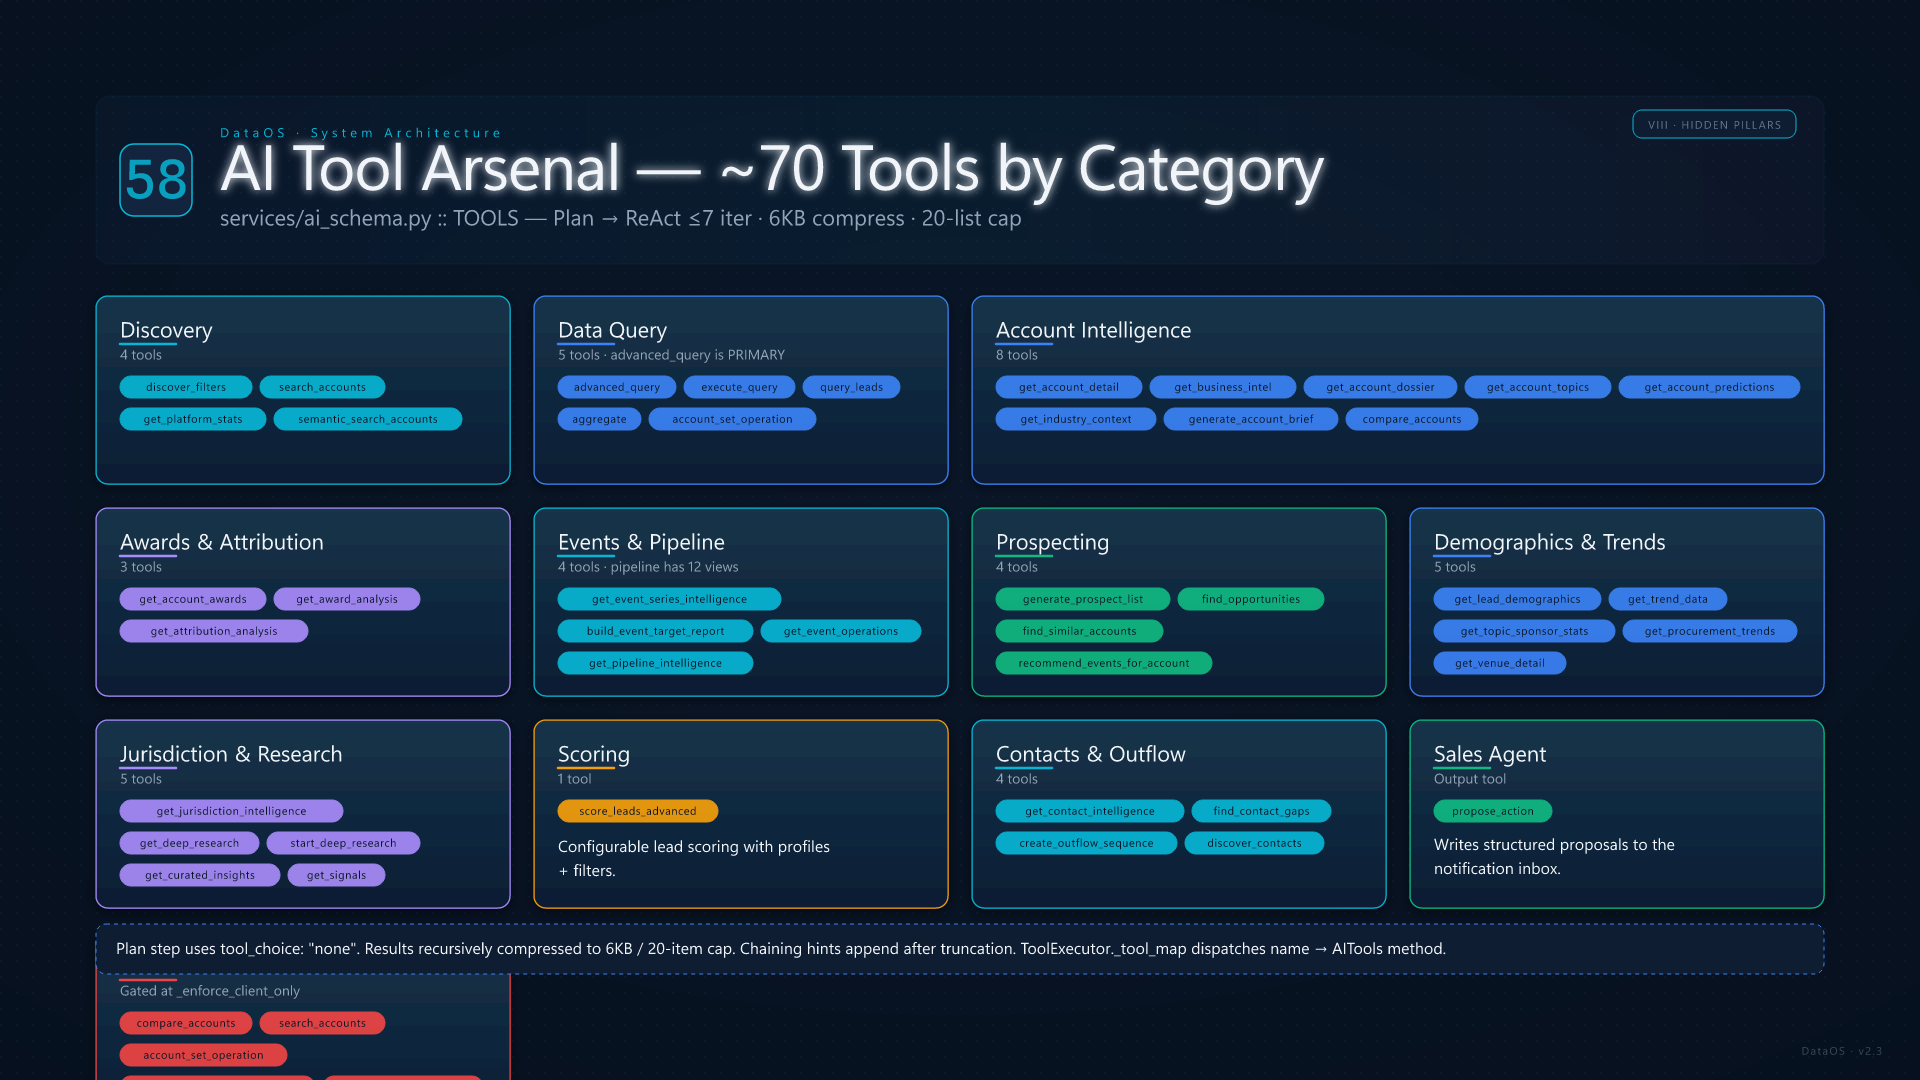Click 'Gated at _enforce_client_only' text
Viewport: 1920px width, 1080px height.
pyautogui.click(x=210, y=991)
